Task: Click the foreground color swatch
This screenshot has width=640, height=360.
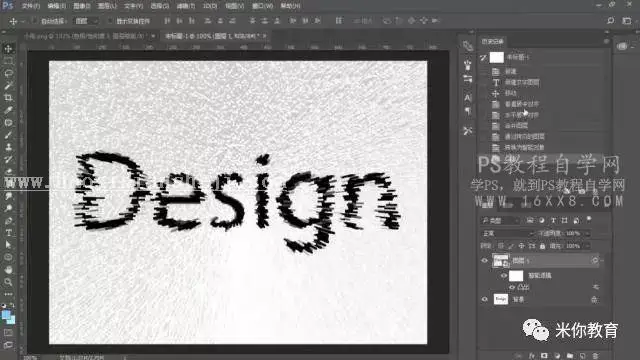Action: click(6, 315)
